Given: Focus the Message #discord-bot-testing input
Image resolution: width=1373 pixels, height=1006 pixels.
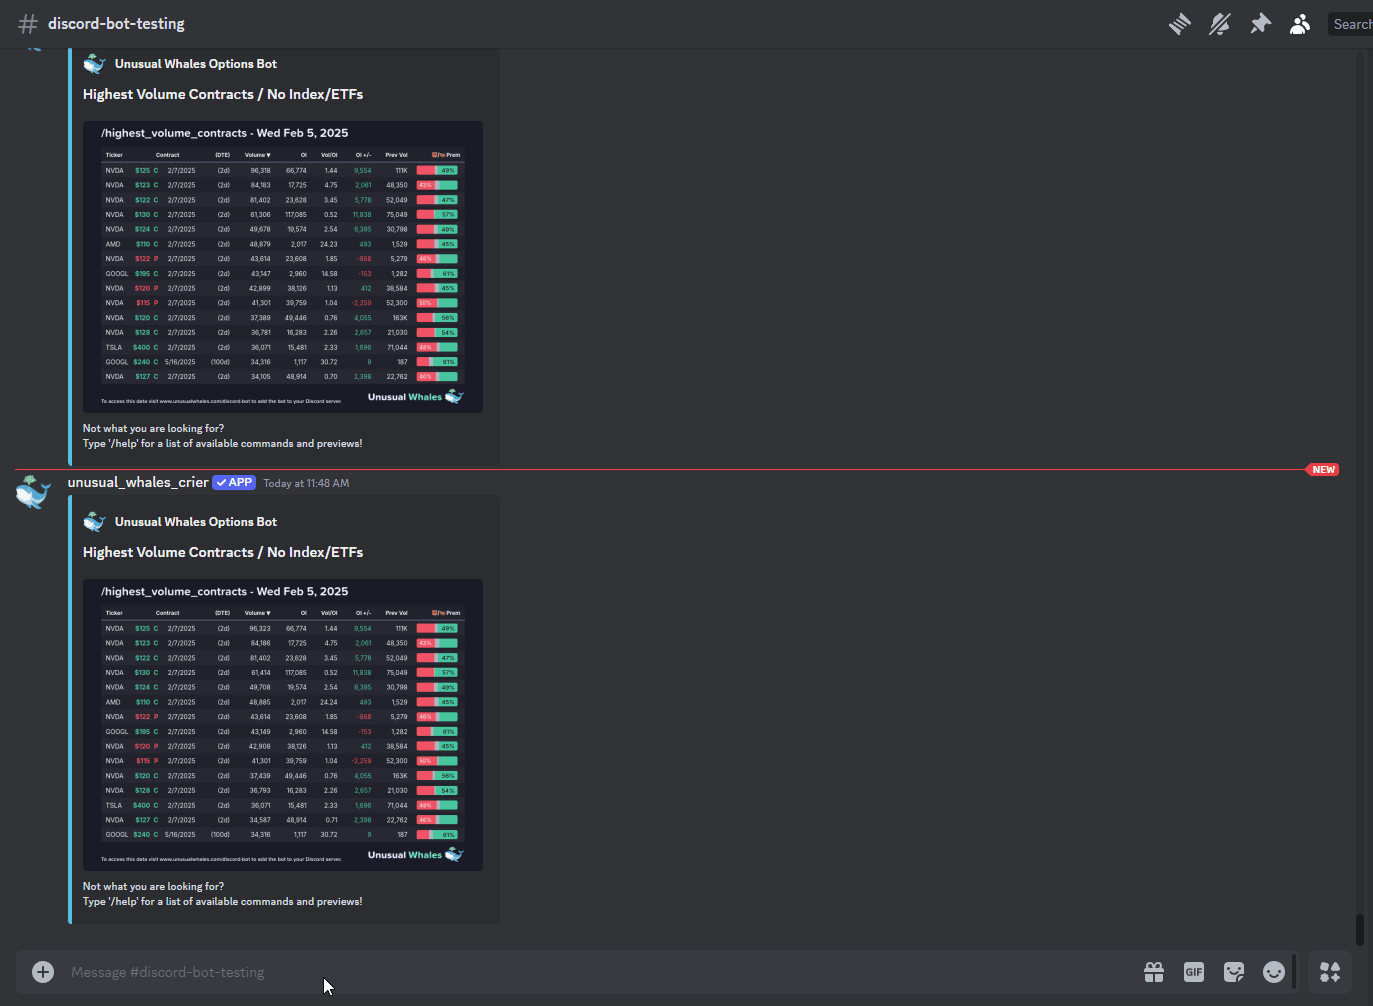Looking at the screenshot, I should (x=600, y=972).
